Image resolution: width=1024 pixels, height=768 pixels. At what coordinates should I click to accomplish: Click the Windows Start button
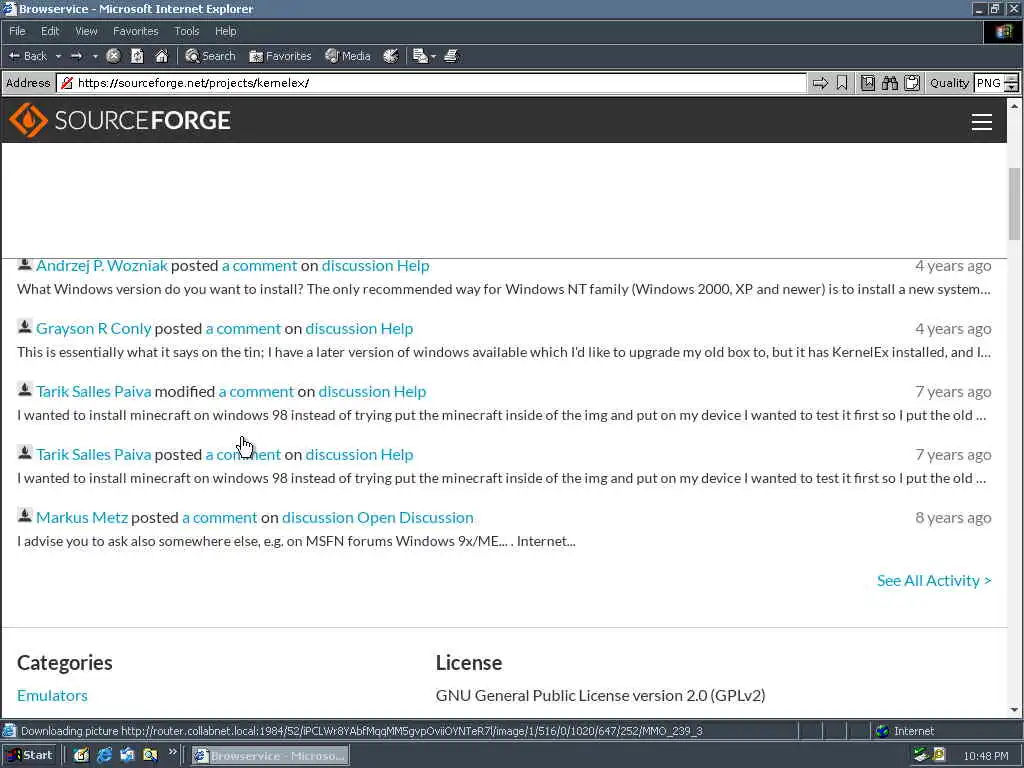[x=29, y=756]
